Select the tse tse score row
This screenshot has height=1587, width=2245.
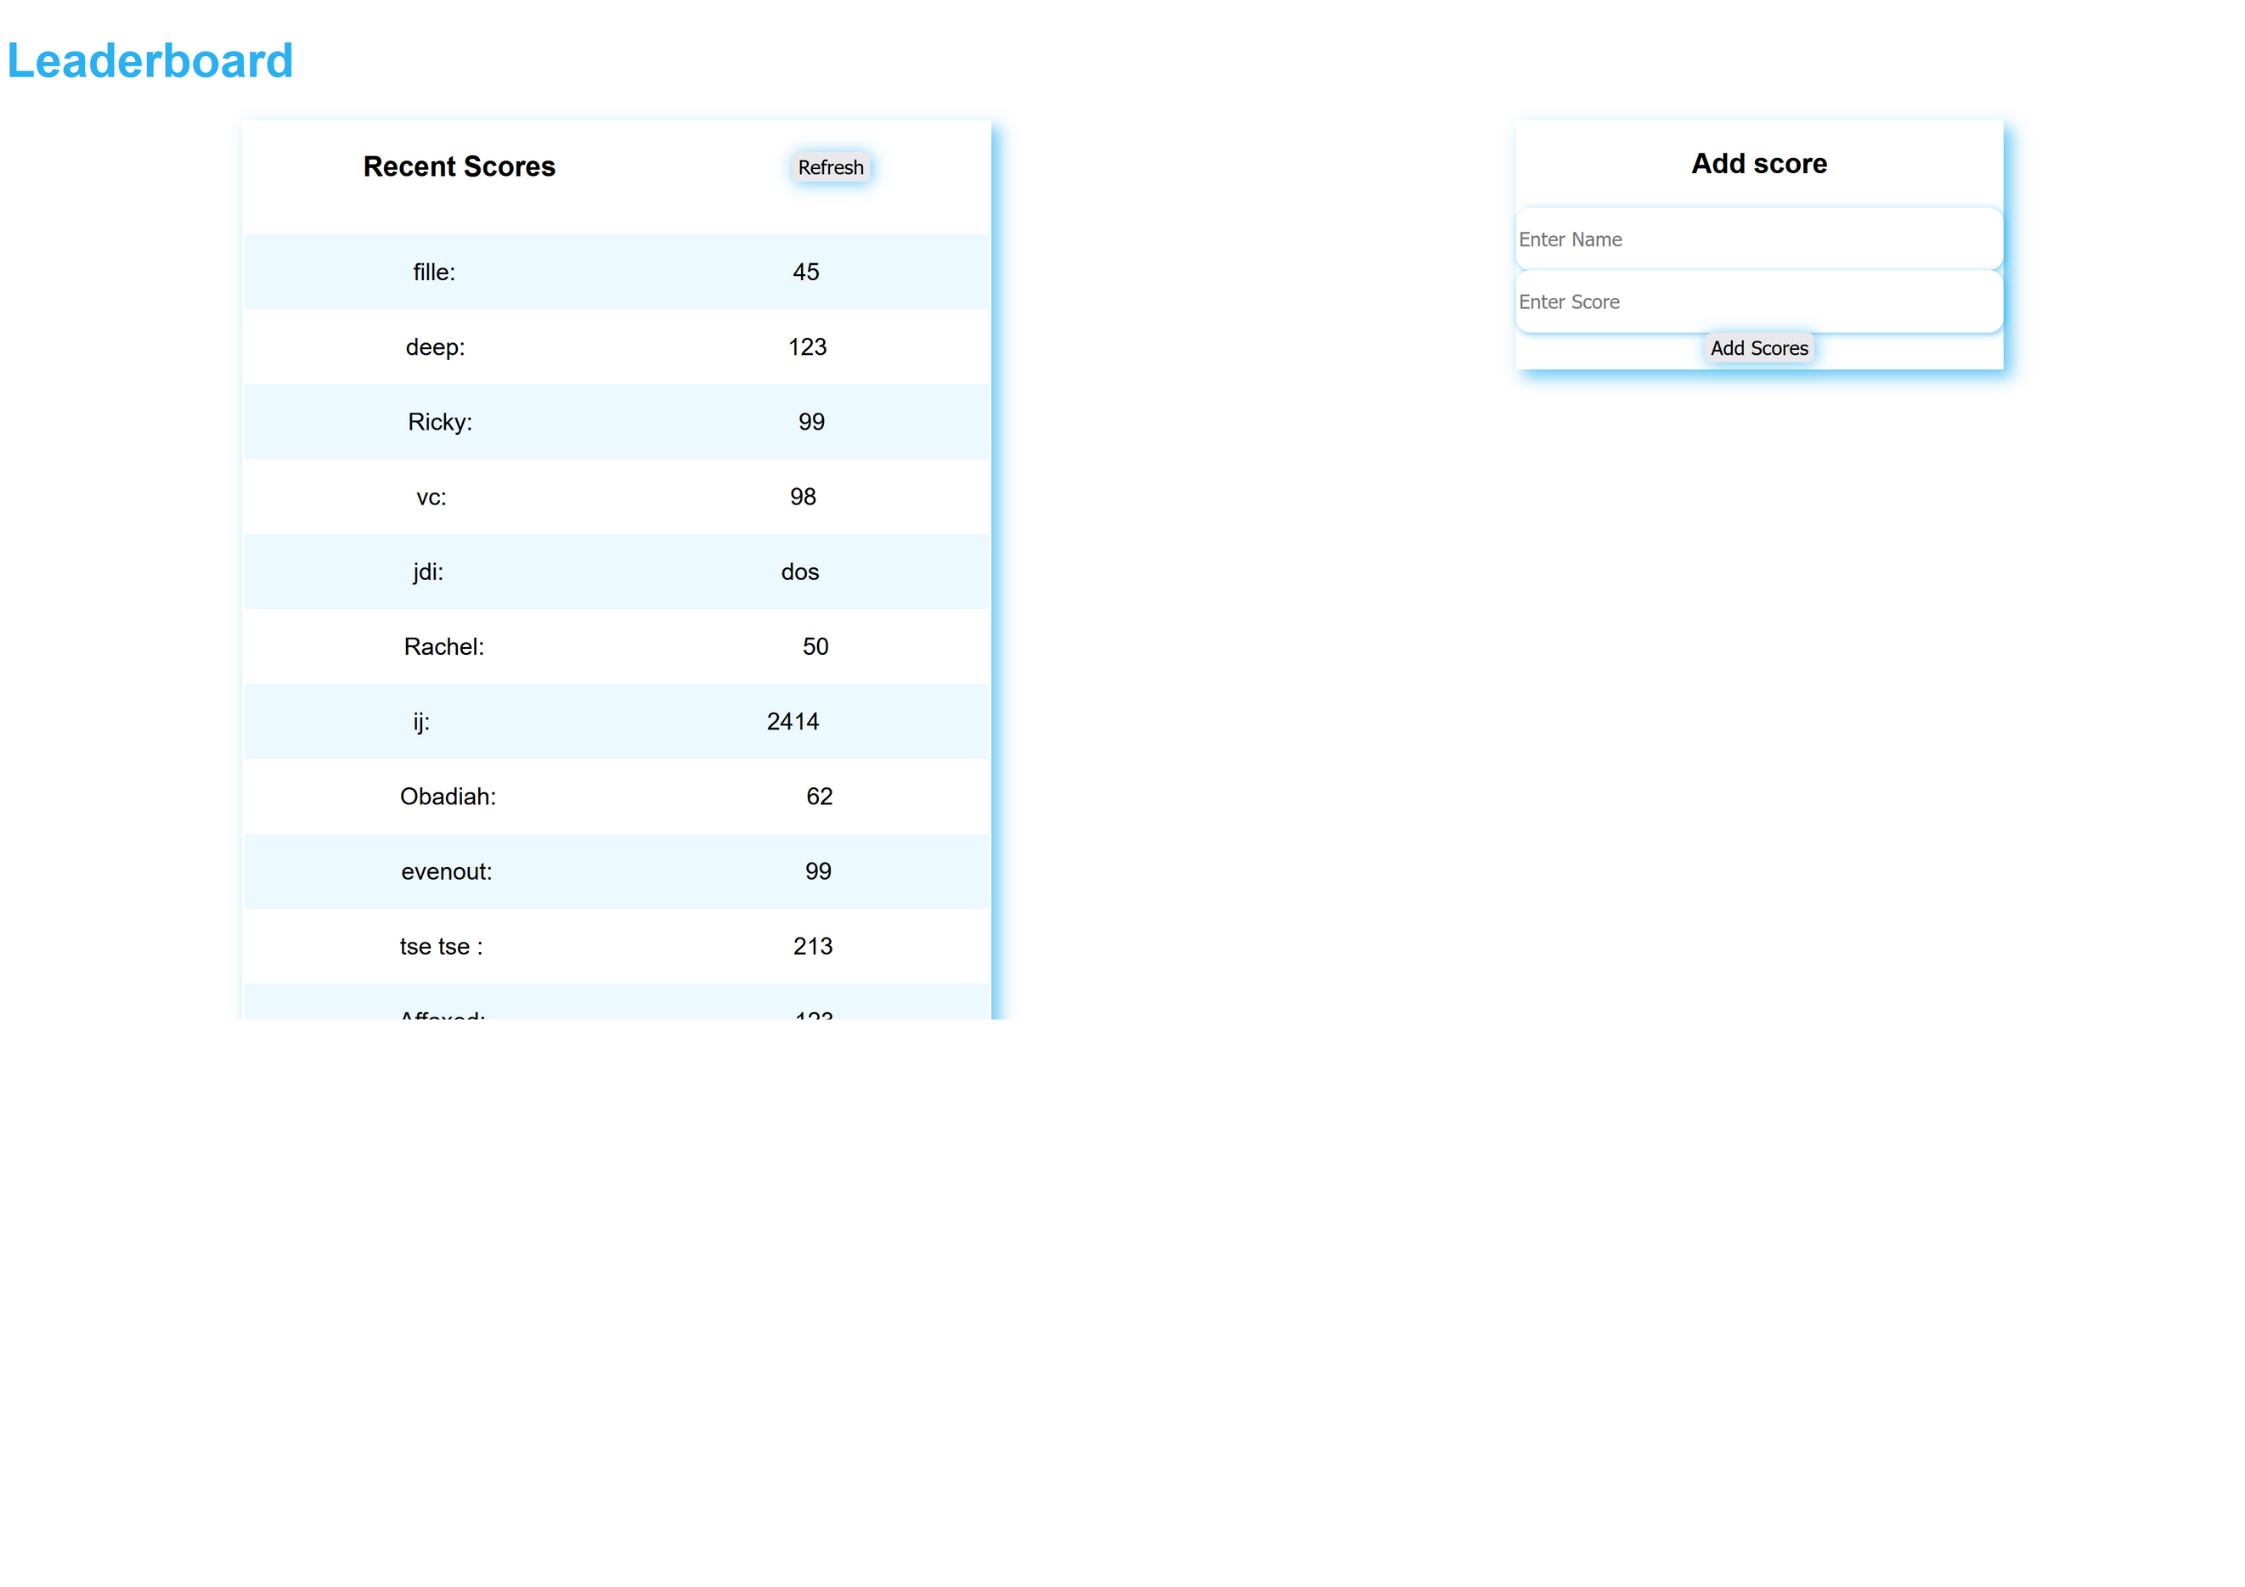coord(616,946)
